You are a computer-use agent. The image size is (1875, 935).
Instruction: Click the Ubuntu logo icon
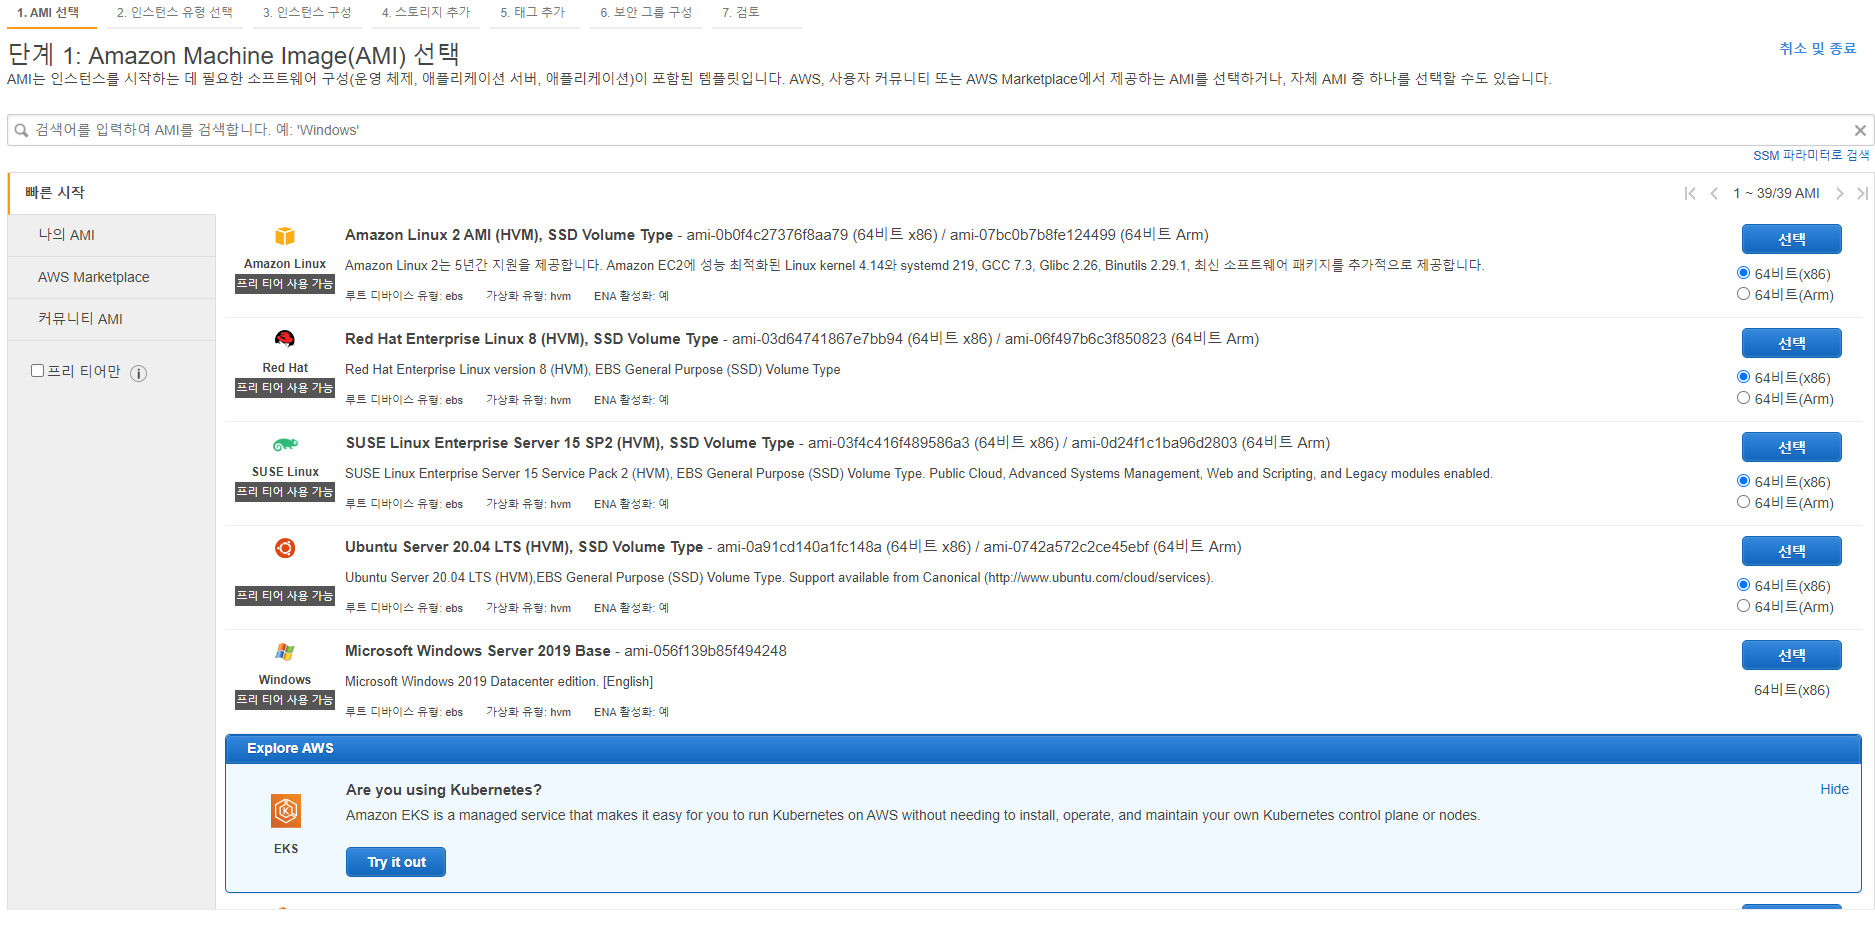click(285, 548)
